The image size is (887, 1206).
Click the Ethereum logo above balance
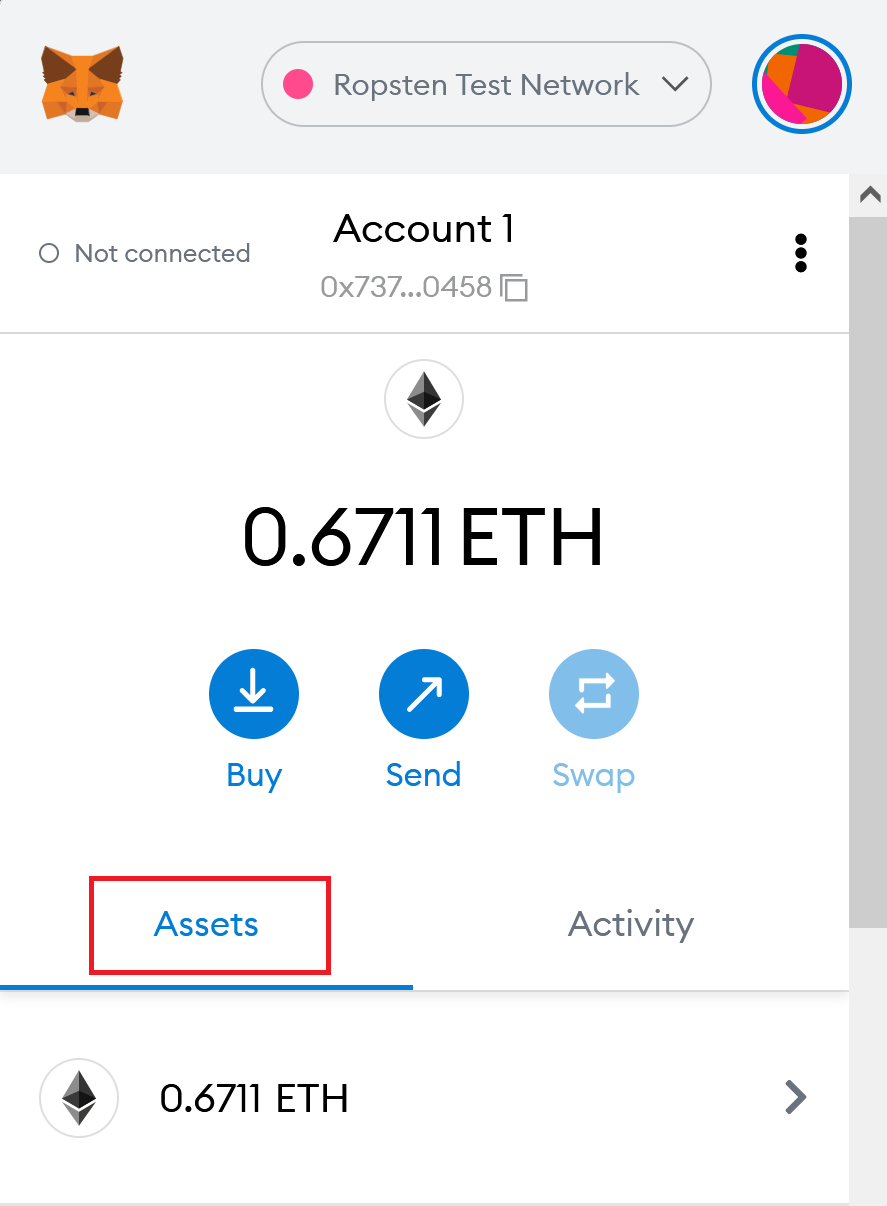pyautogui.click(x=424, y=399)
